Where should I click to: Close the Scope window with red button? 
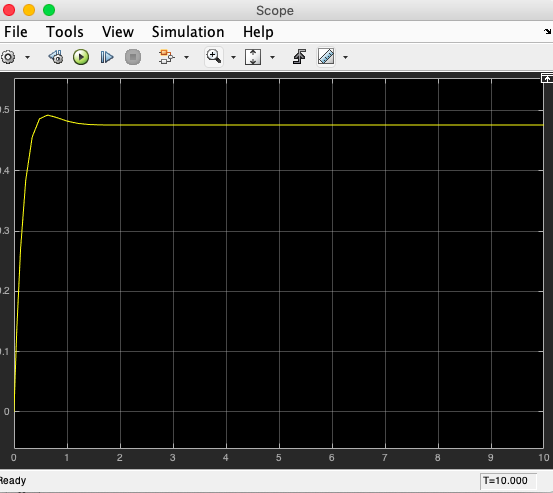point(9,10)
